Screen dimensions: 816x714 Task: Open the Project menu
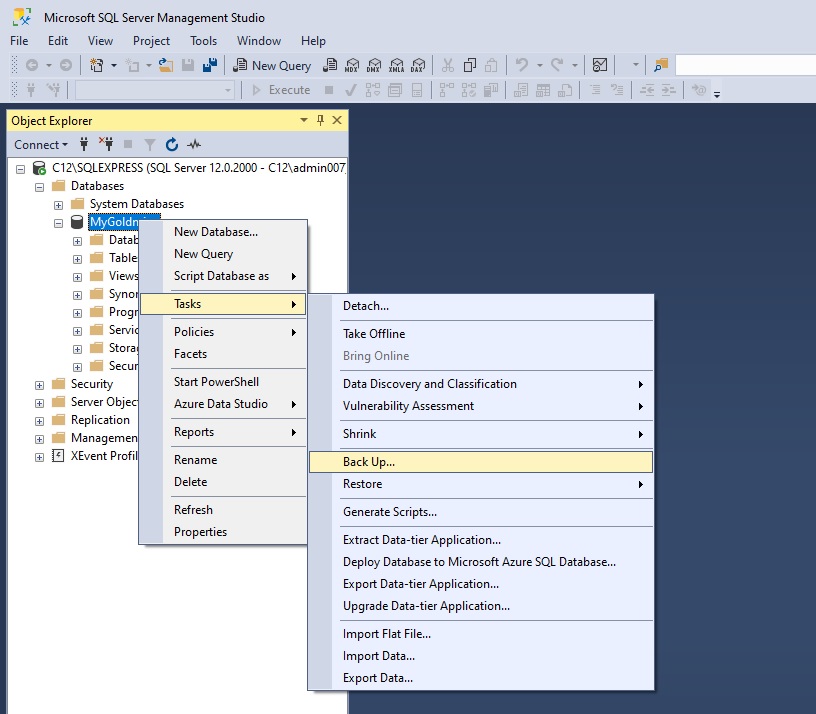coord(151,41)
